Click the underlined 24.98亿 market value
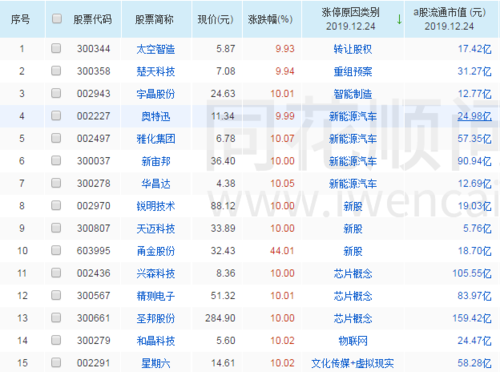The height and width of the screenshot is (372, 500). [474, 116]
